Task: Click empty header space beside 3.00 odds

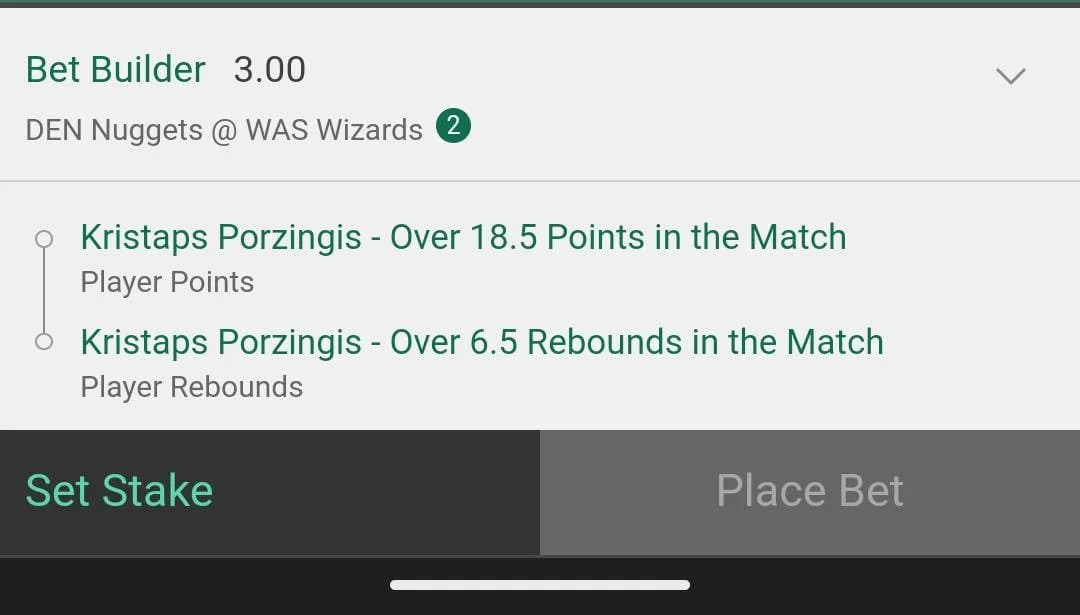Action: point(647,70)
